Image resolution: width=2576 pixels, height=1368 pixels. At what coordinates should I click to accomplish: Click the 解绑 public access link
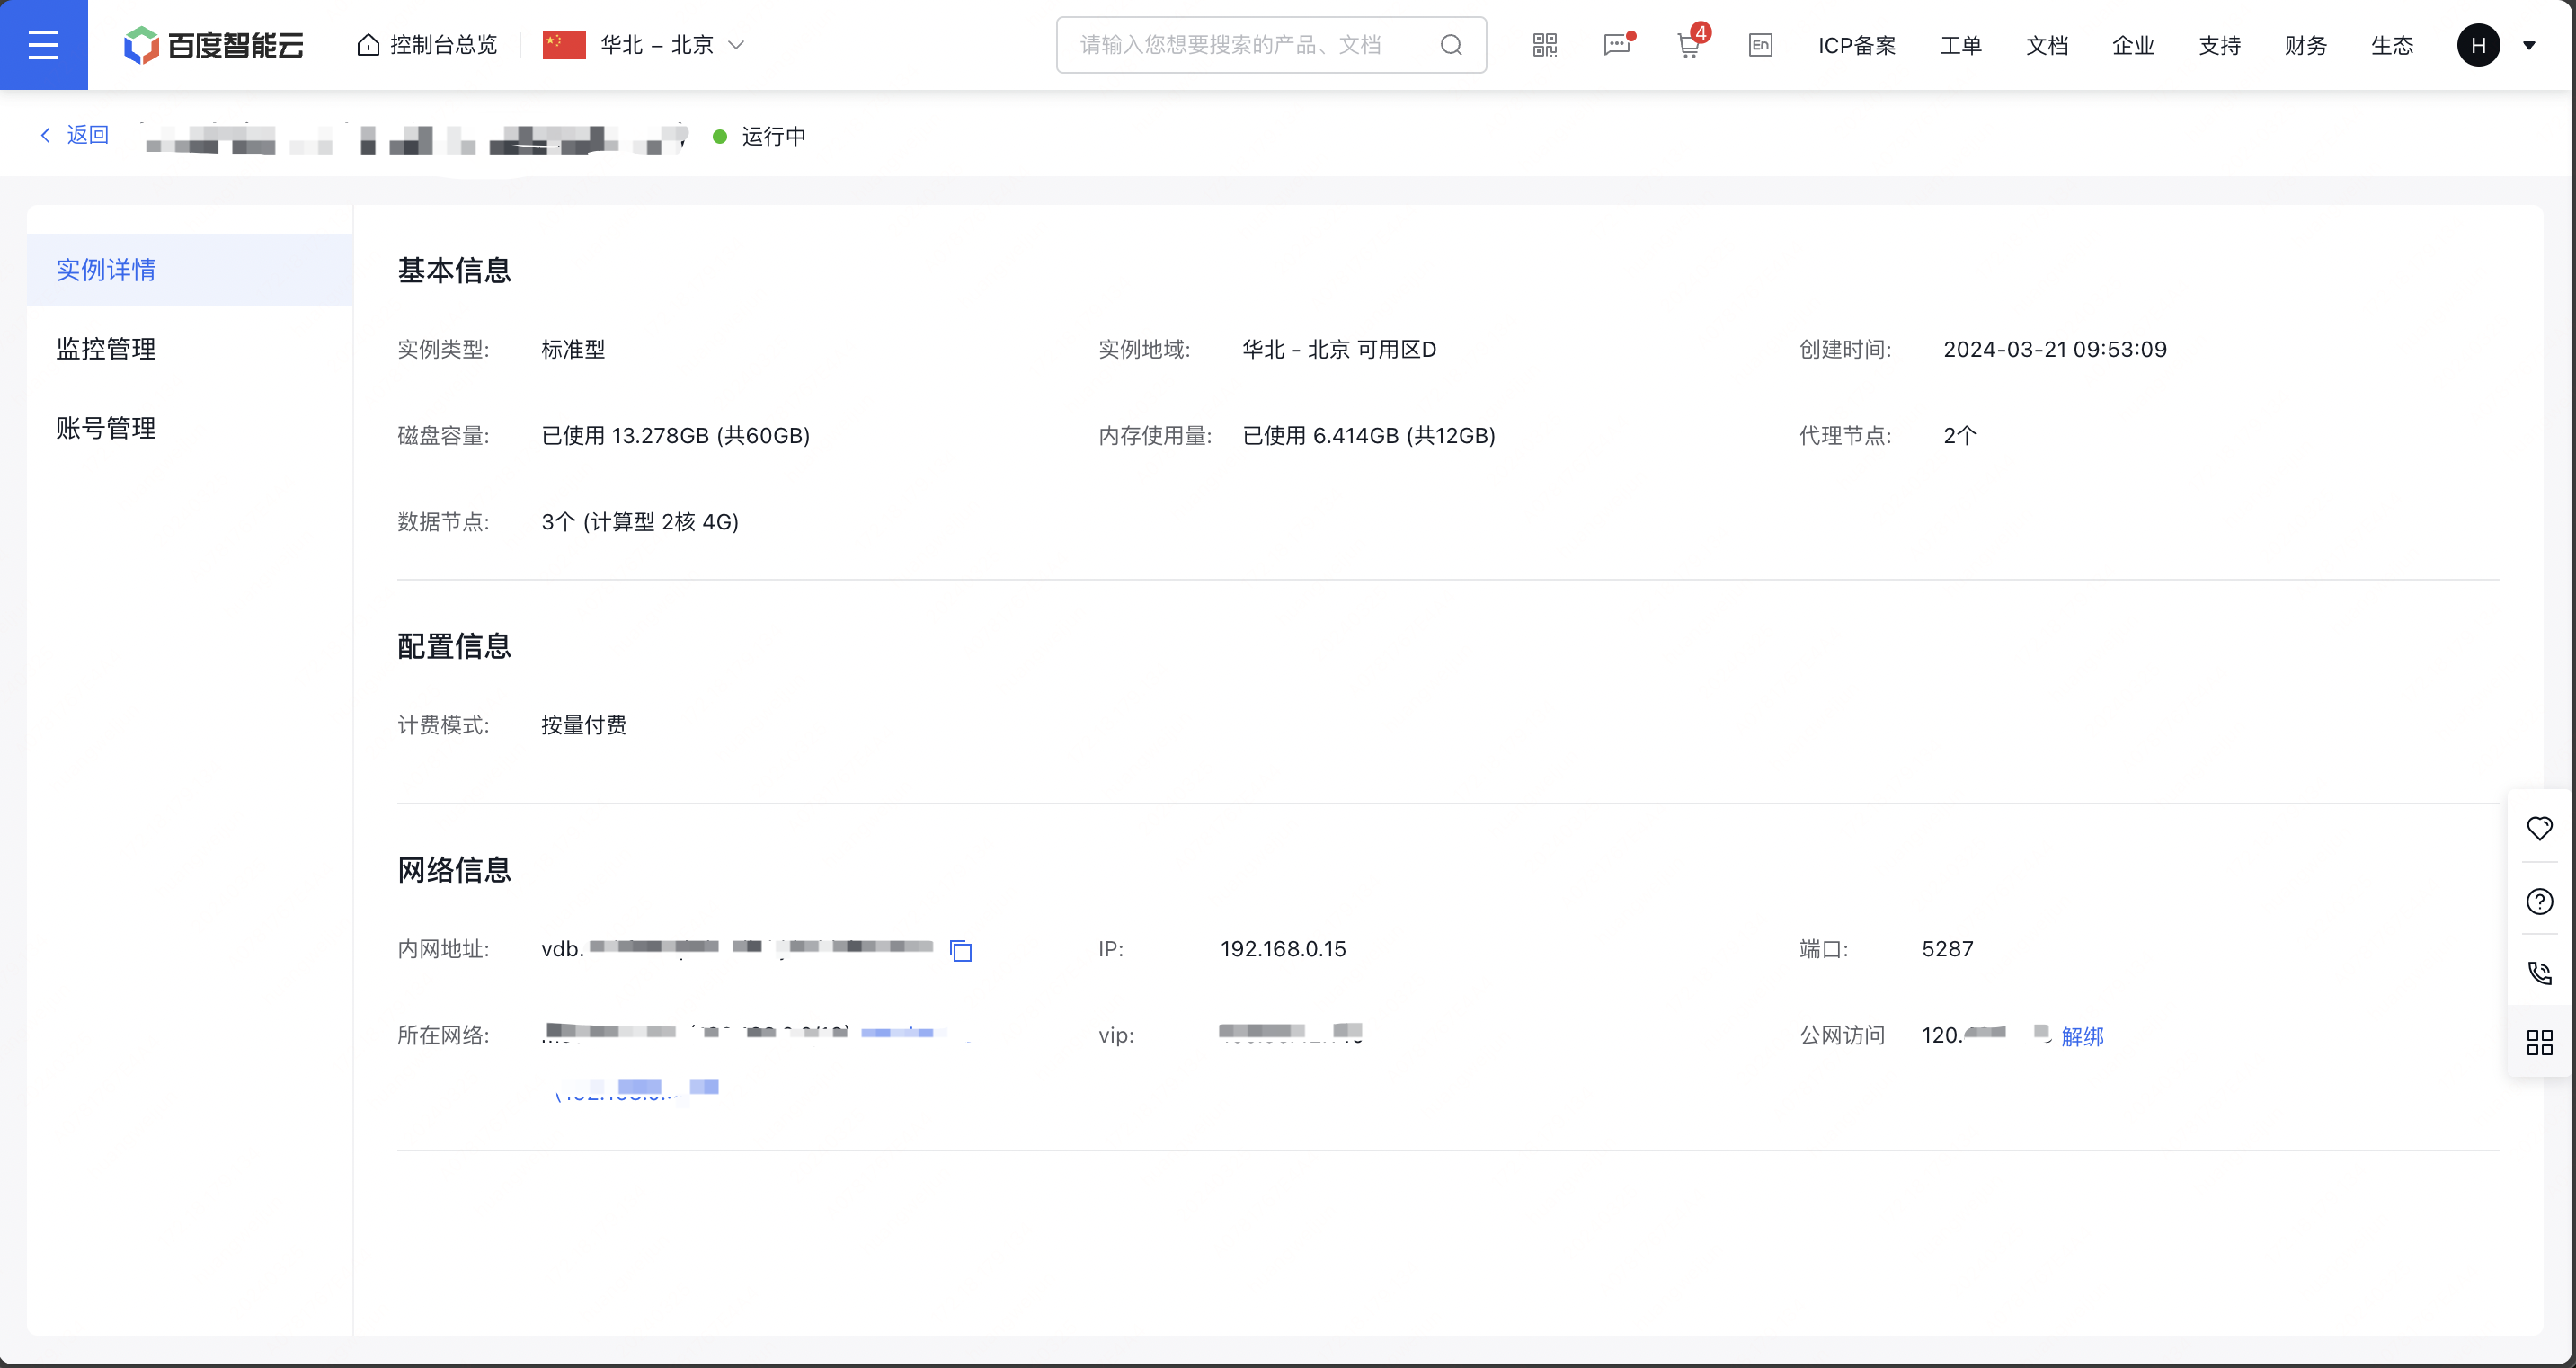point(2082,1036)
